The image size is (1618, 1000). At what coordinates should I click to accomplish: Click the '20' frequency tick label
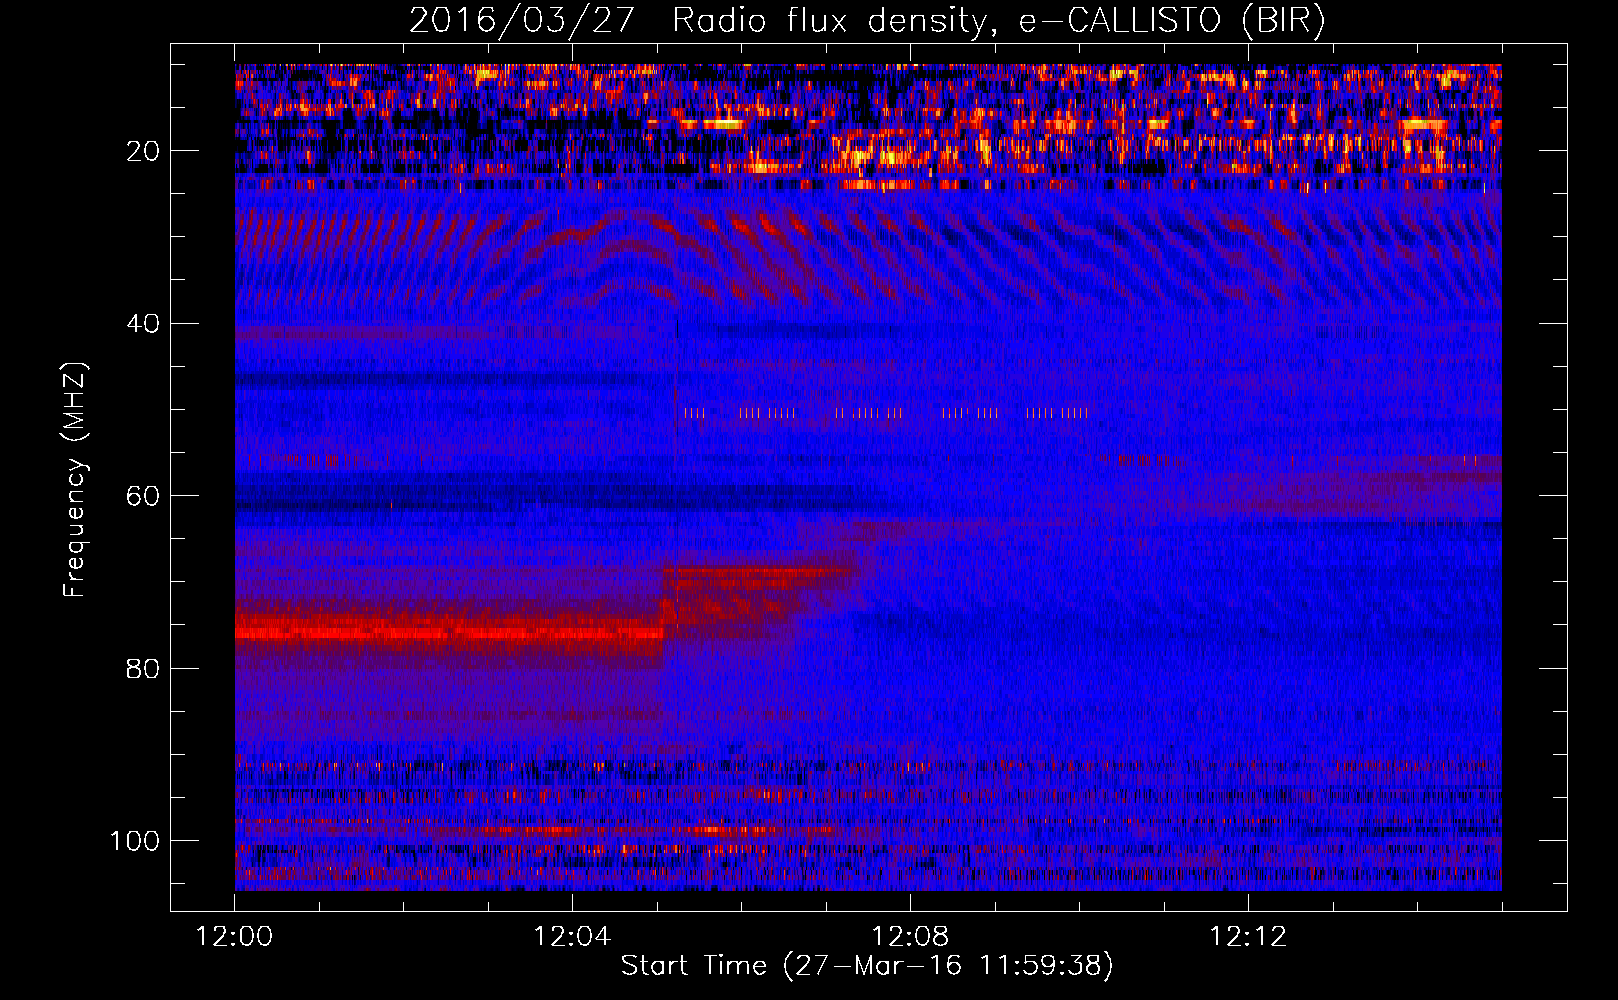click(143, 151)
